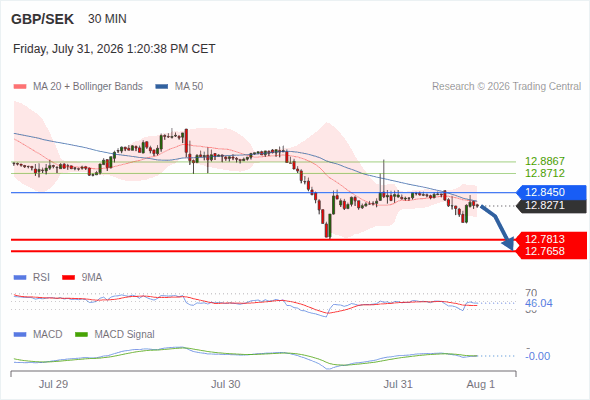590x400 pixels.
Task: Click the blue 12.8450 pivot price tag
Action: pyautogui.click(x=551, y=192)
